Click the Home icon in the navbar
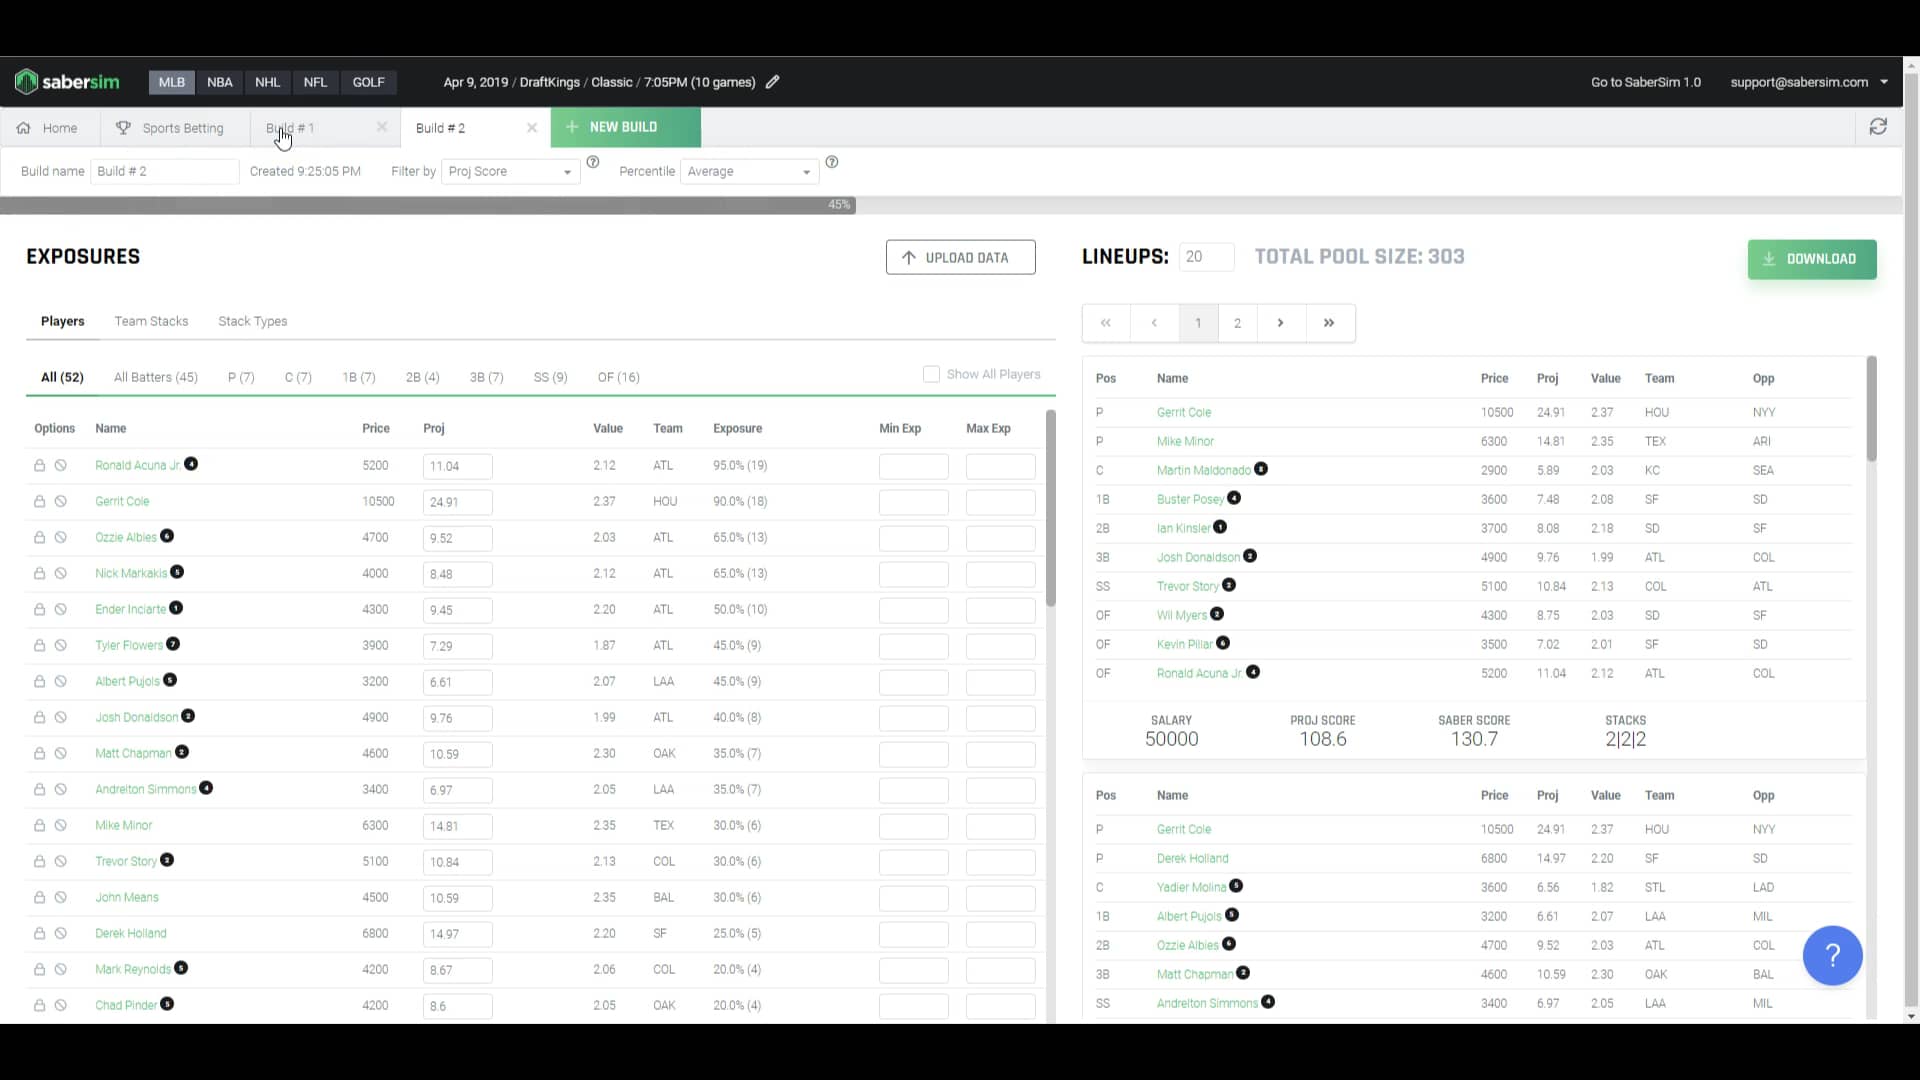This screenshot has width=1920, height=1080. pyautogui.click(x=24, y=128)
